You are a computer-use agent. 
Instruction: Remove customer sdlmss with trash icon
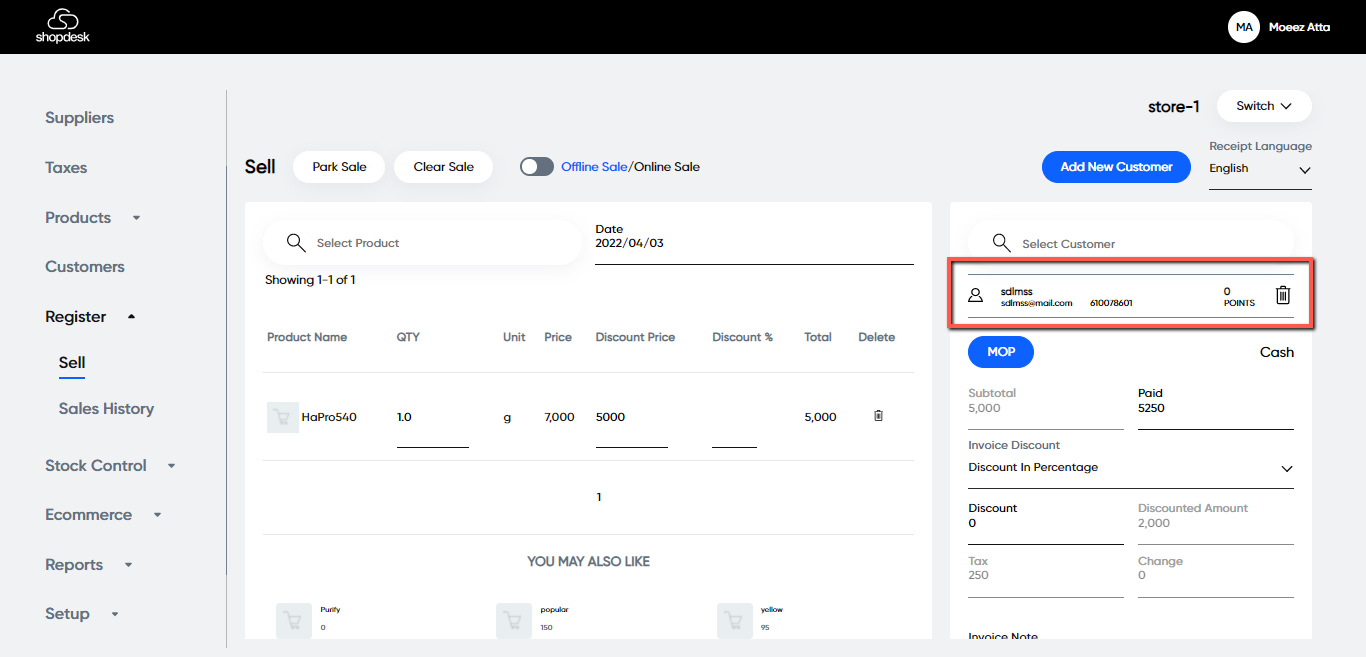pos(1283,295)
